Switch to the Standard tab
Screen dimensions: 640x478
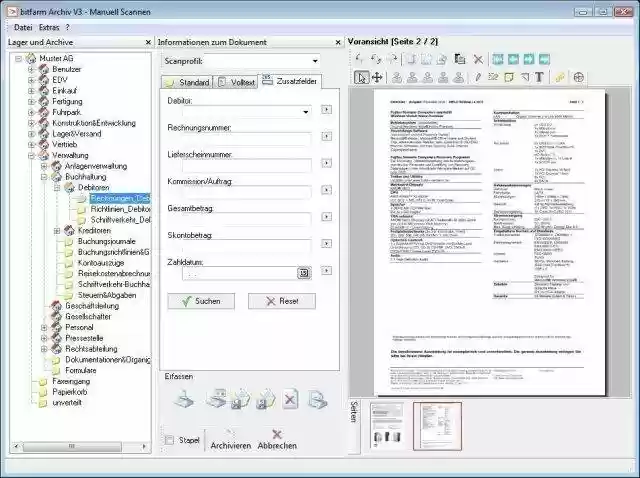tap(187, 82)
